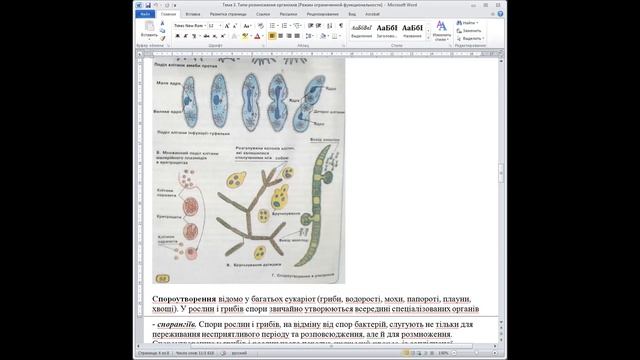Expand bulleted list options
Image resolution: width=640 pixels, height=360 pixels.
click(278, 26)
